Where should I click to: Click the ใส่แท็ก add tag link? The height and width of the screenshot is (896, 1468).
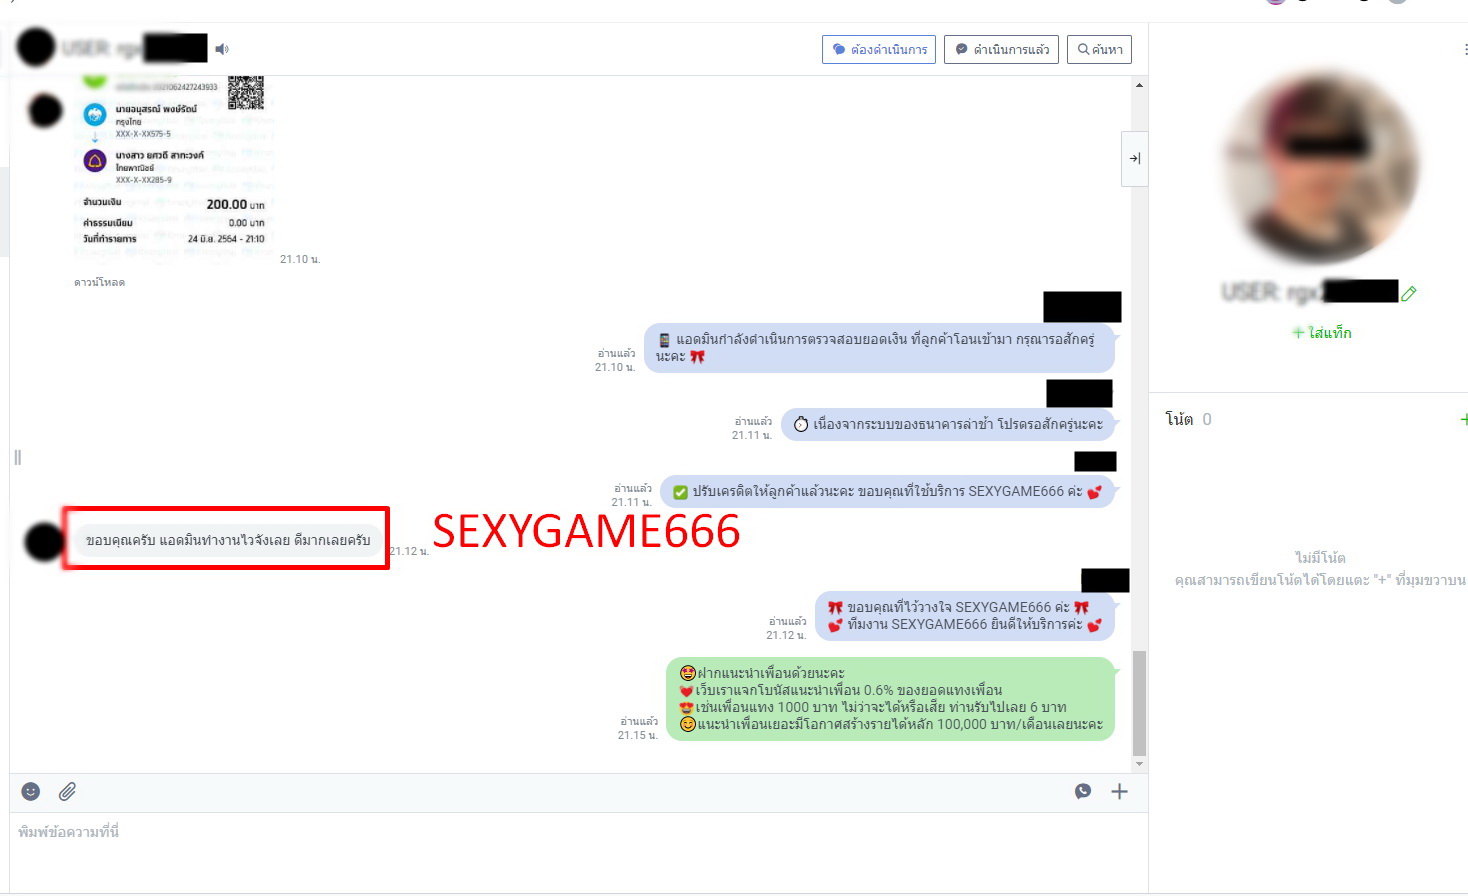tap(1321, 333)
